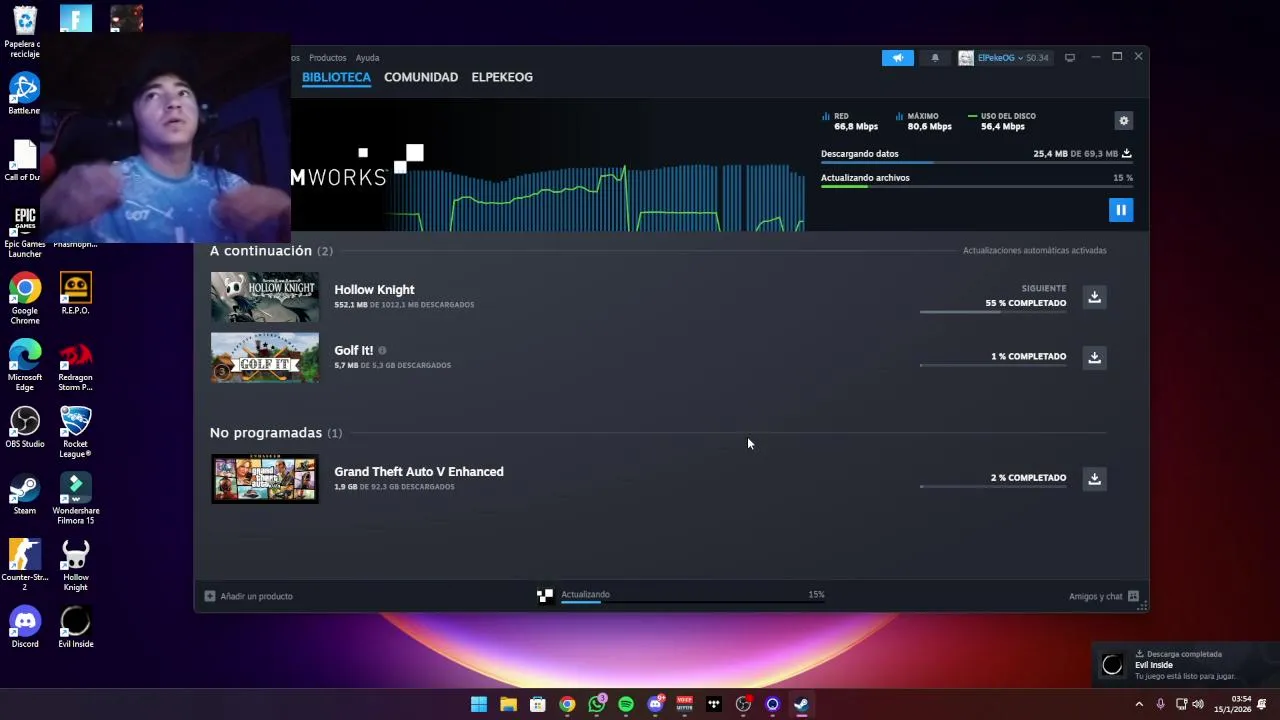Click the Grand Theft Auto V progress bar

coord(993,486)
